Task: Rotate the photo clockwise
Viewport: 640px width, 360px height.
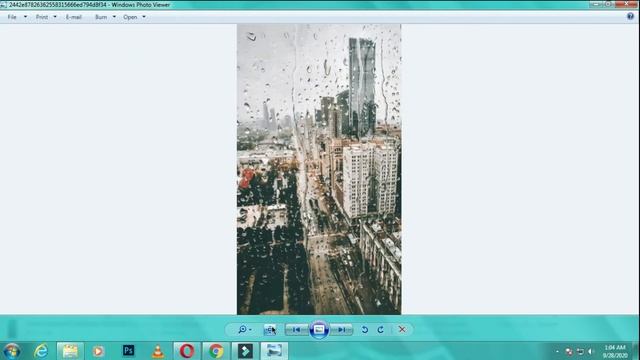Action: [x=380, y=329]
